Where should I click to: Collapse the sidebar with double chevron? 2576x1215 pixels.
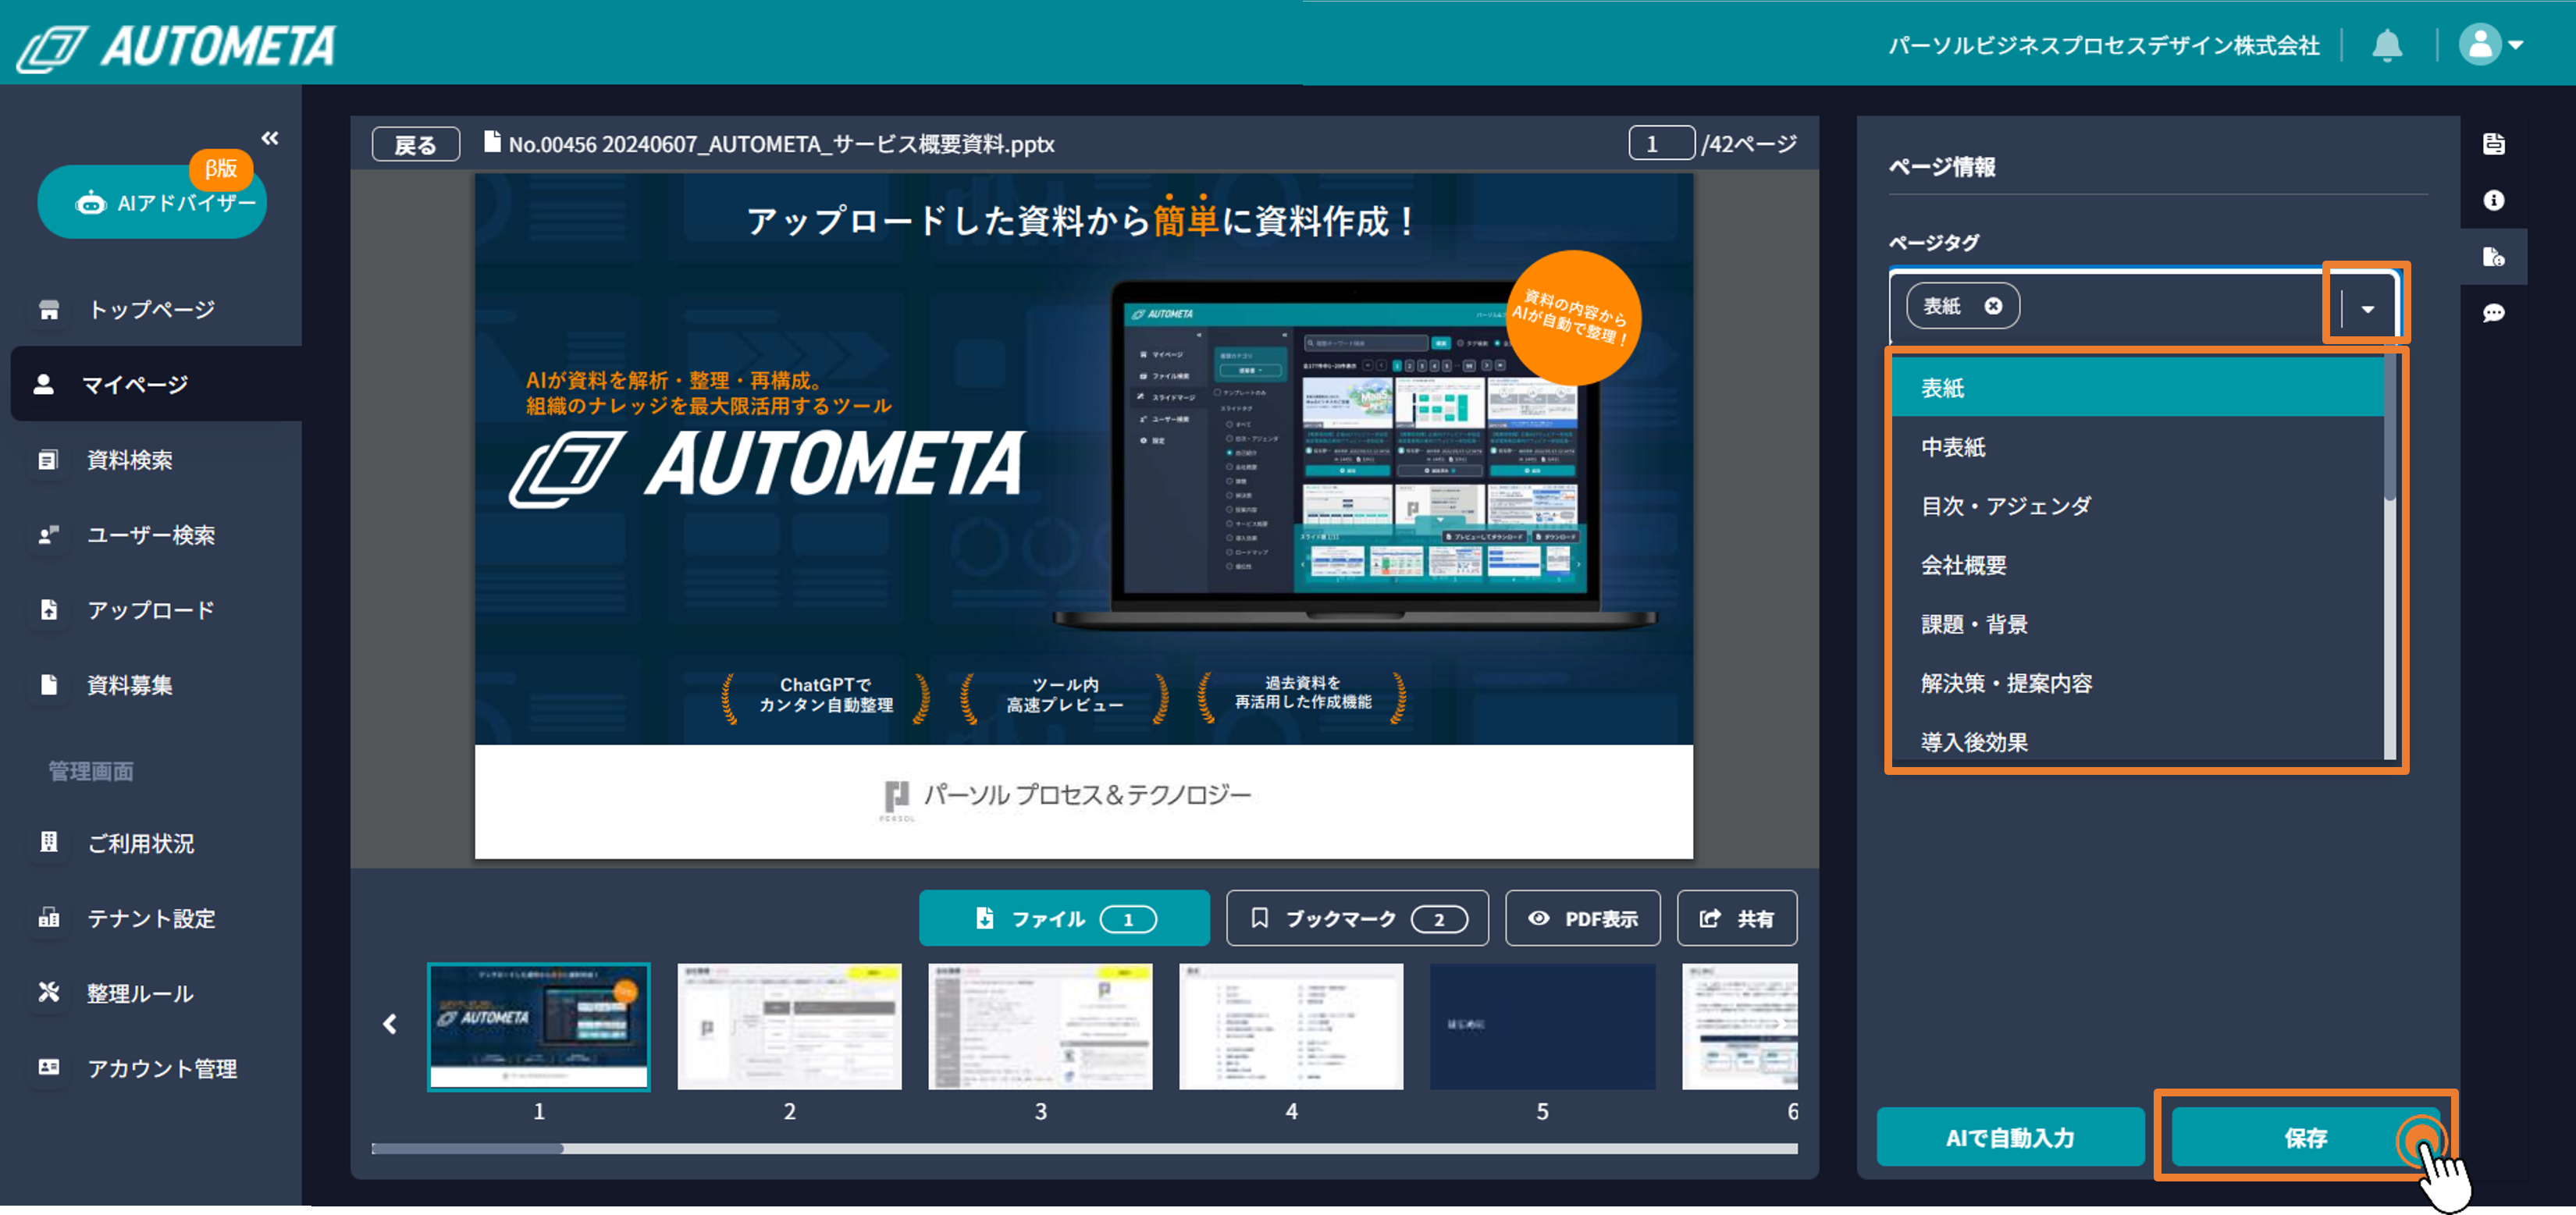pyautogui.click(x=270, y=138)
